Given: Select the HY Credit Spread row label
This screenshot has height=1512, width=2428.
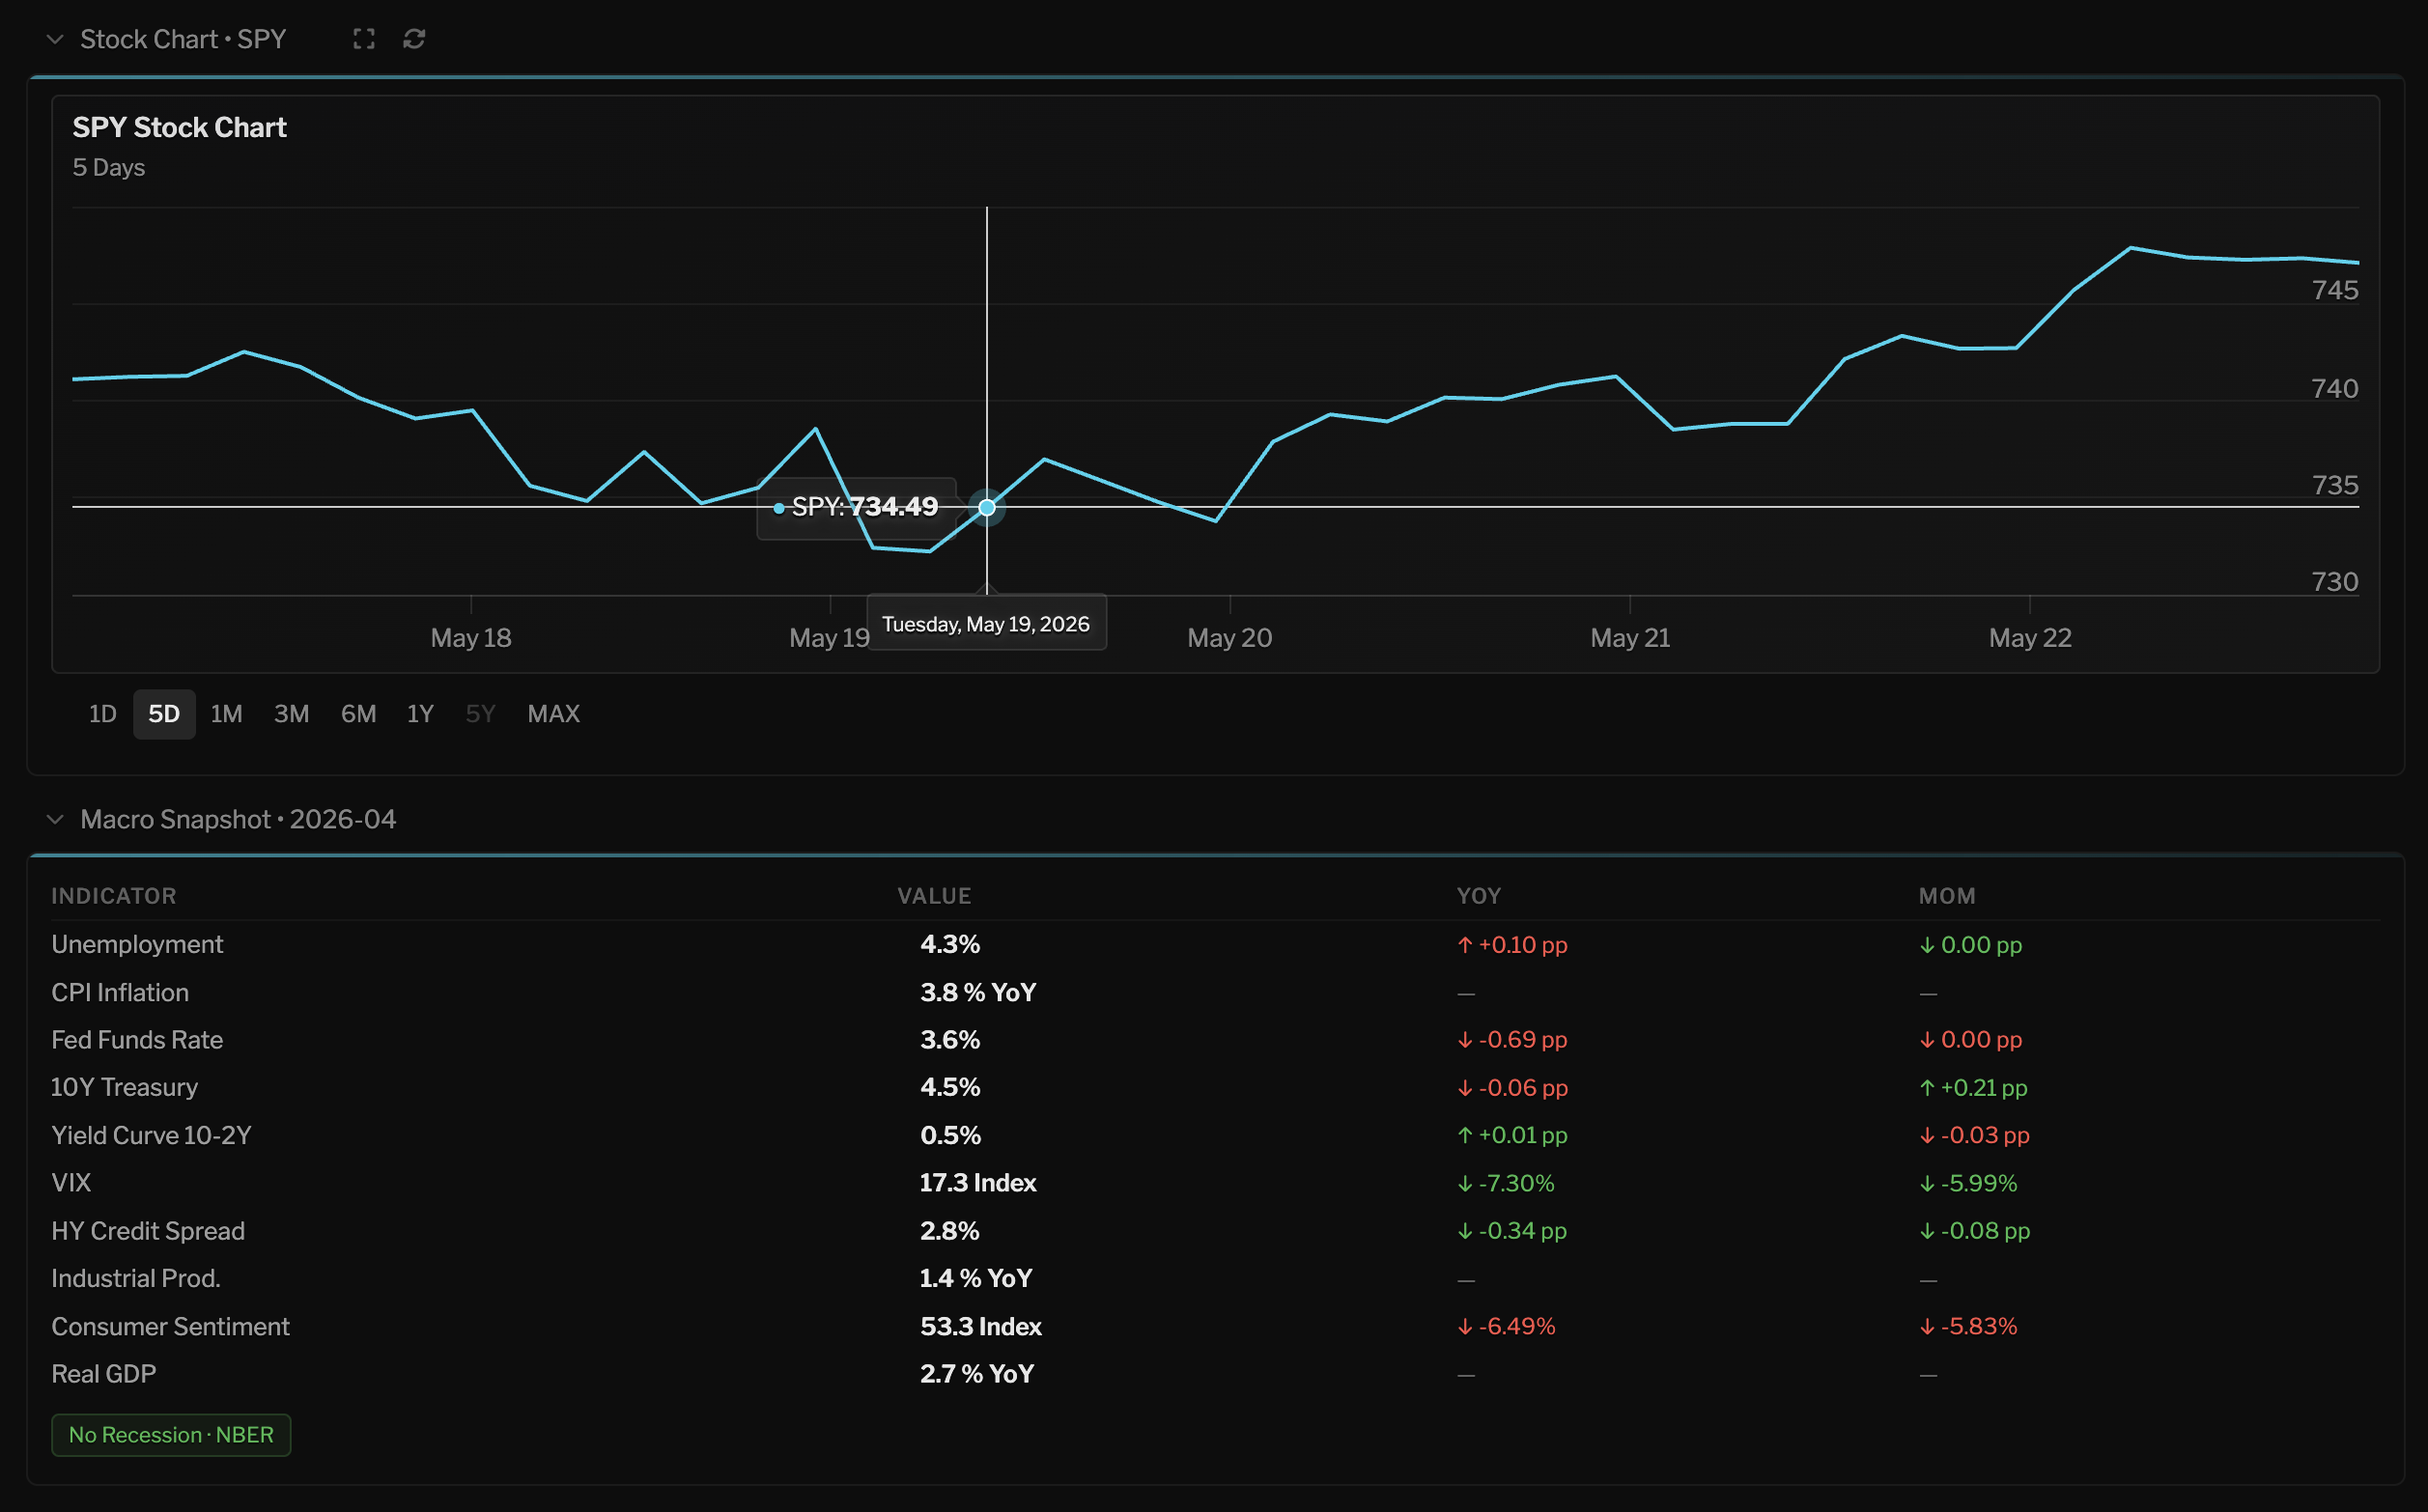Looking at the screenshot, I should pyautogui.click(x=148, y=1231).
